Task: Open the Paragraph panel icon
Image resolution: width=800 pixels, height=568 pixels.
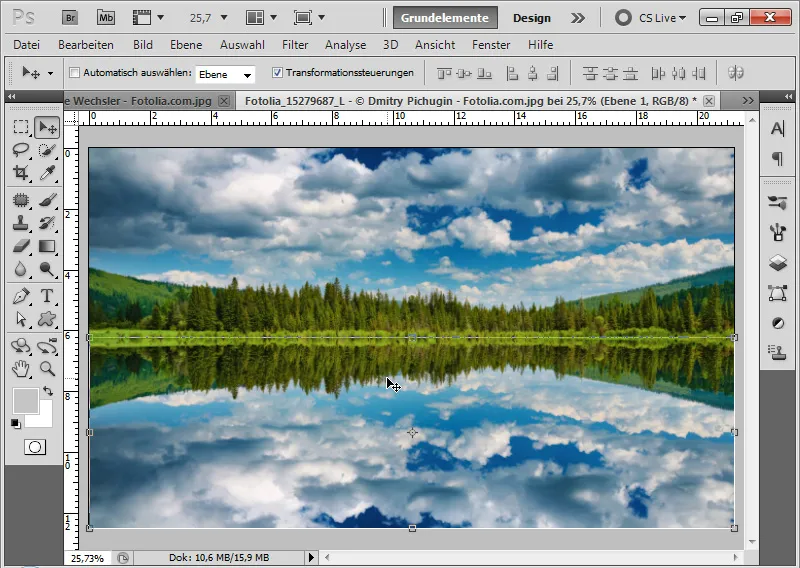Action: pos(778,159)
